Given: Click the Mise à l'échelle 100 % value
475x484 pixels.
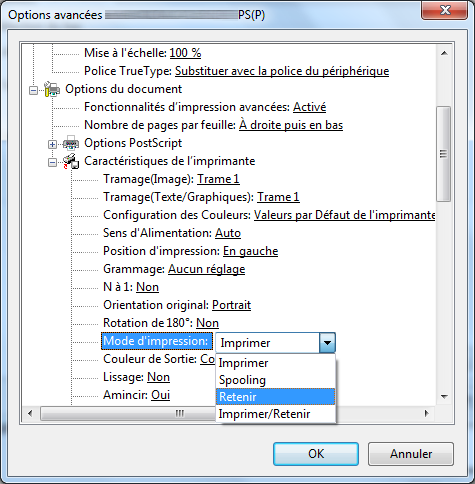Looking at the screenshot, I should coord(185,53).
